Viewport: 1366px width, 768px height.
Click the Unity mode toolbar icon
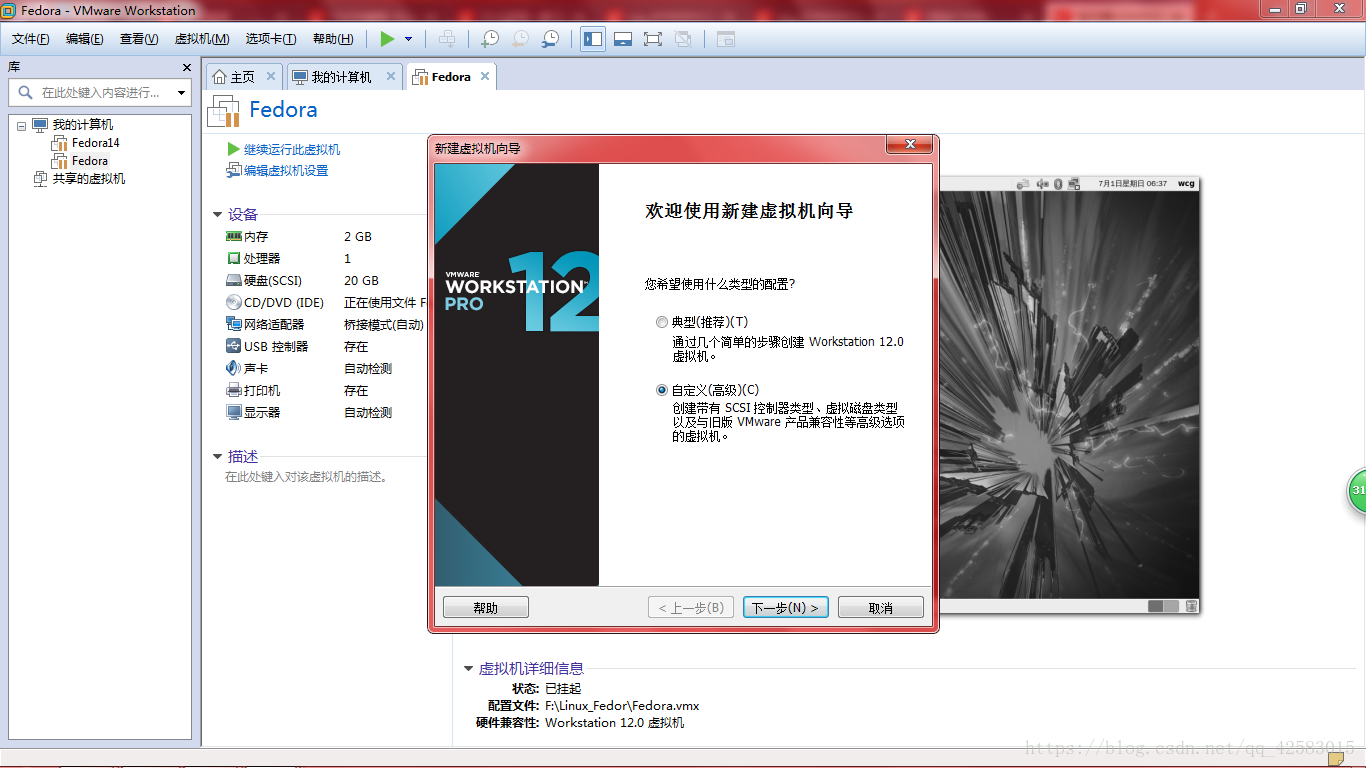[x=683, y=39]
